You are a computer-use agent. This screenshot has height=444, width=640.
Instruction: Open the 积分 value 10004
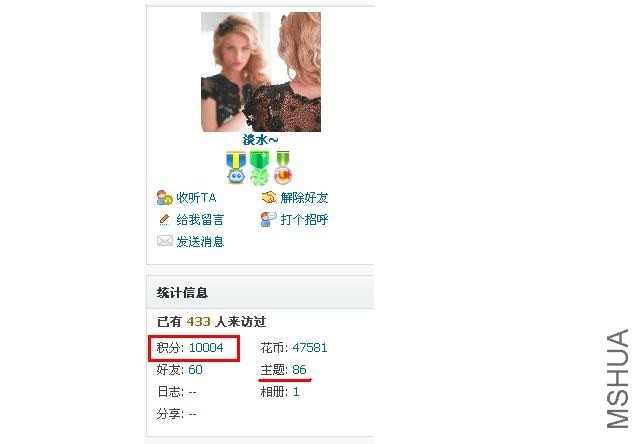[x=206, y=348]
